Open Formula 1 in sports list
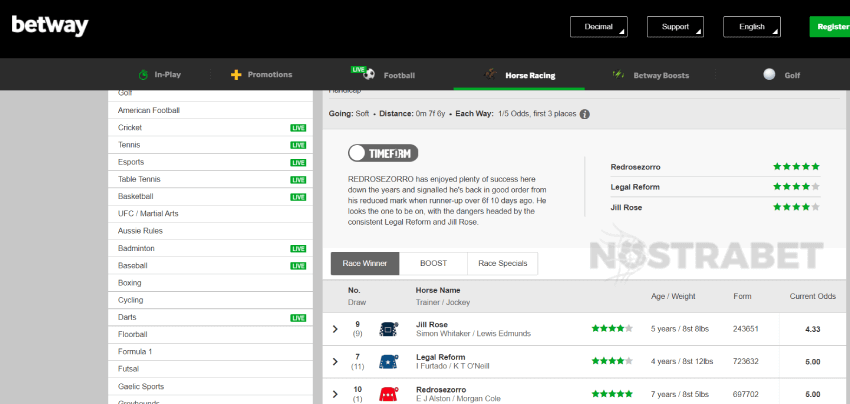 pos(210,352)
